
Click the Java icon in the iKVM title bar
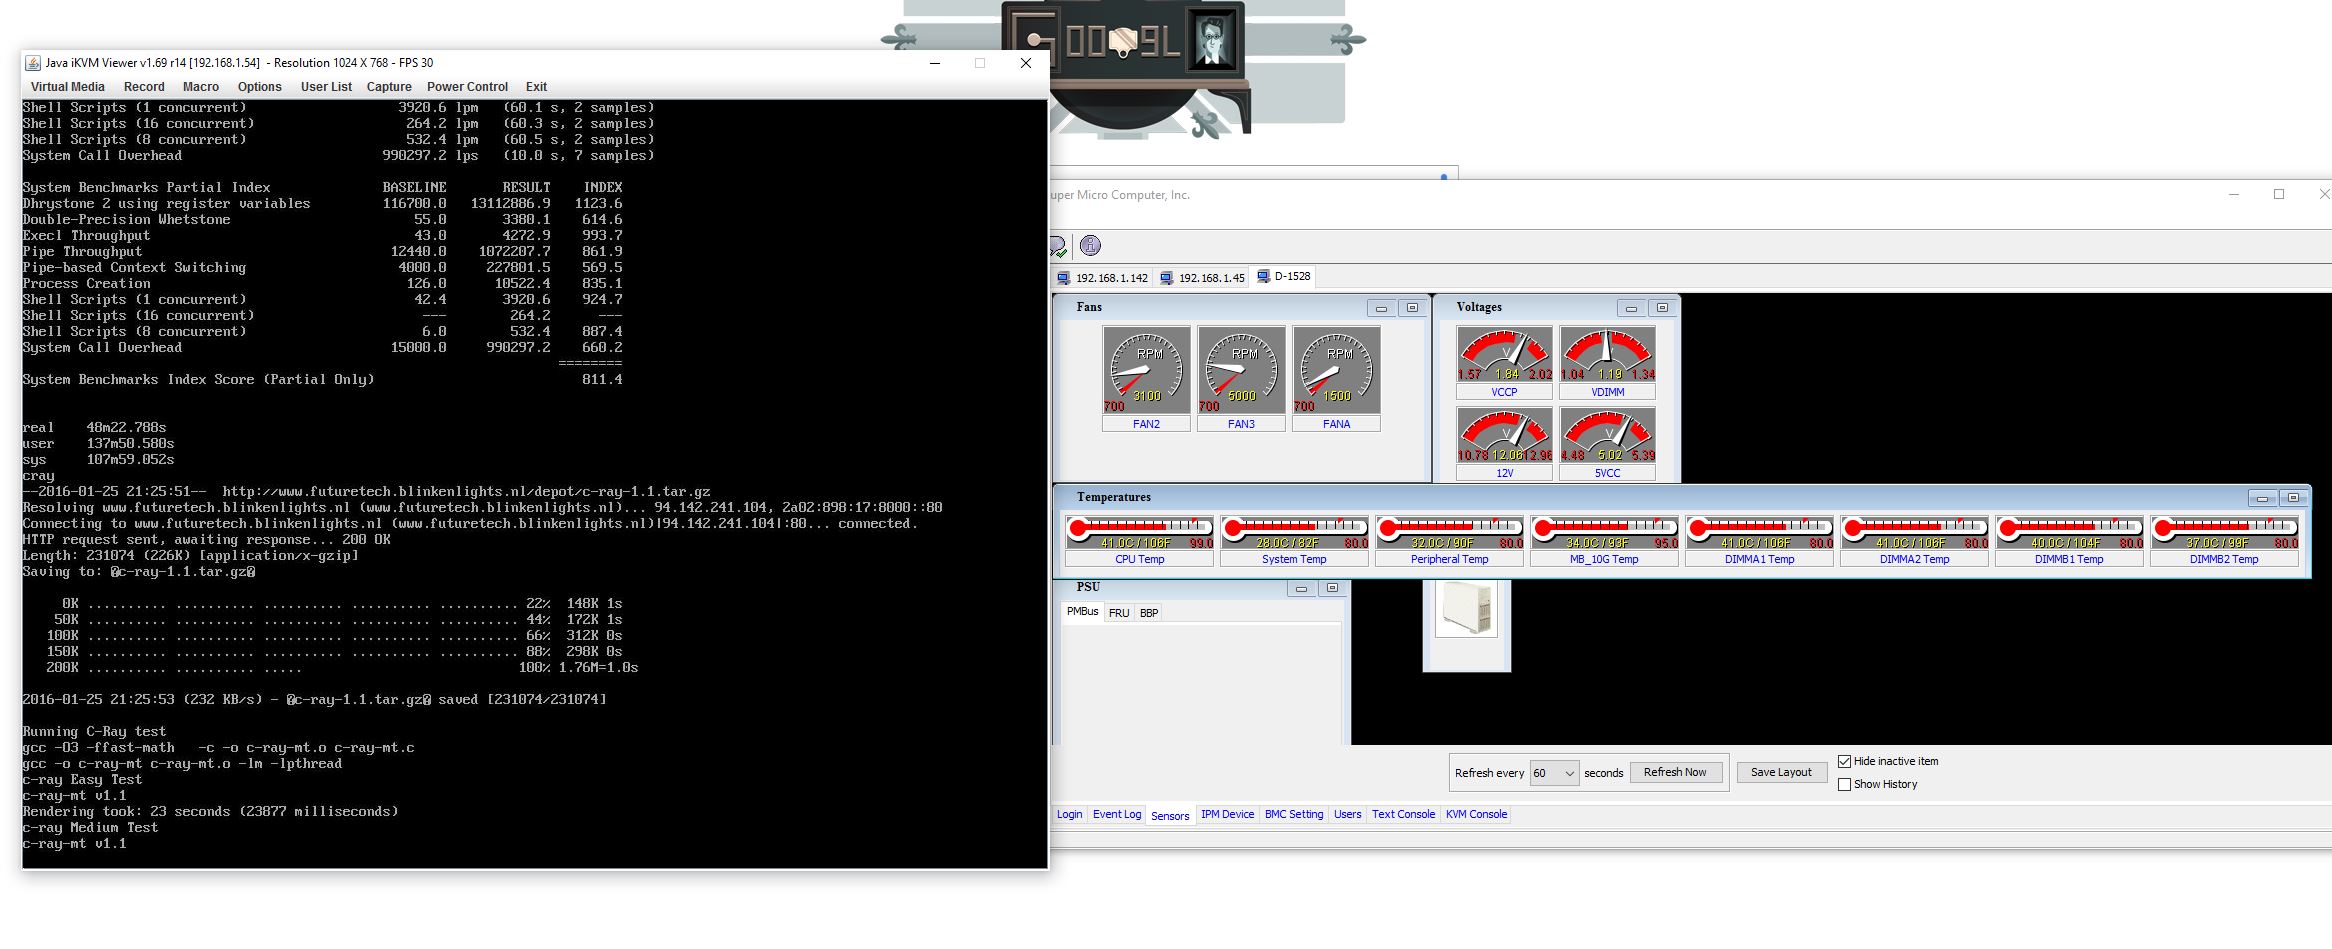[x=33, y=63]
